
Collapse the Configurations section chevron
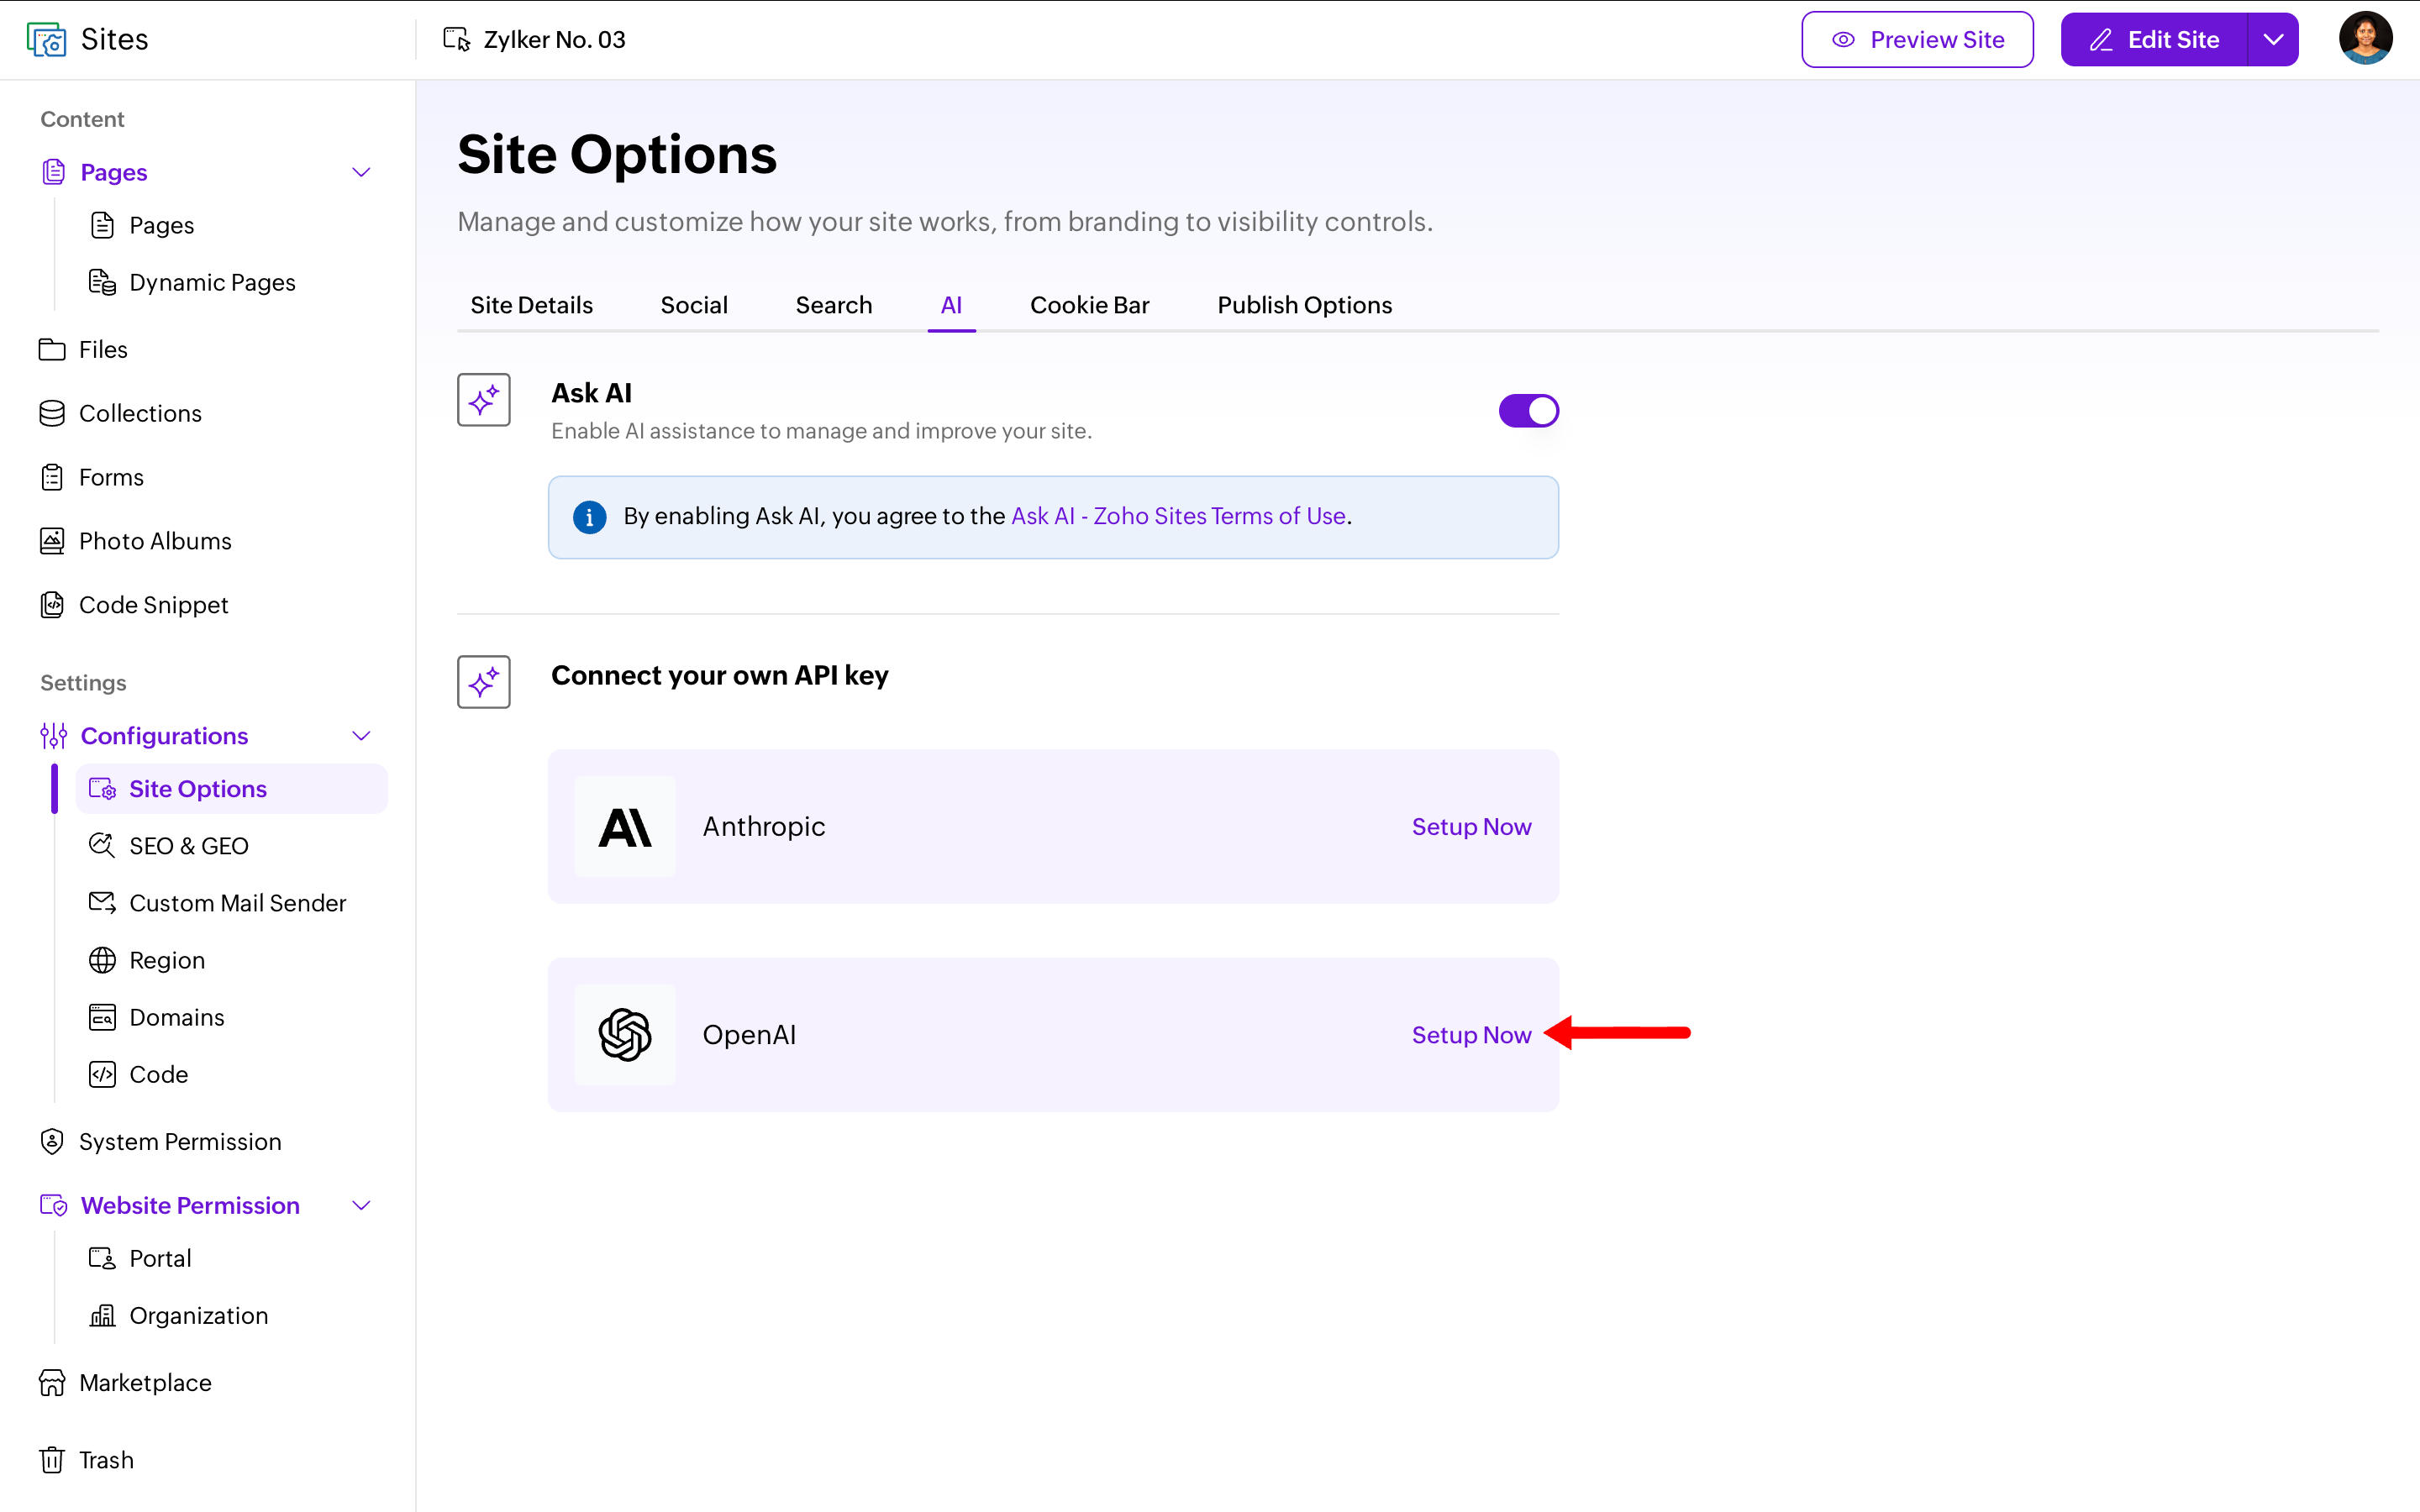pyautogui.click(x=362, y=736)
